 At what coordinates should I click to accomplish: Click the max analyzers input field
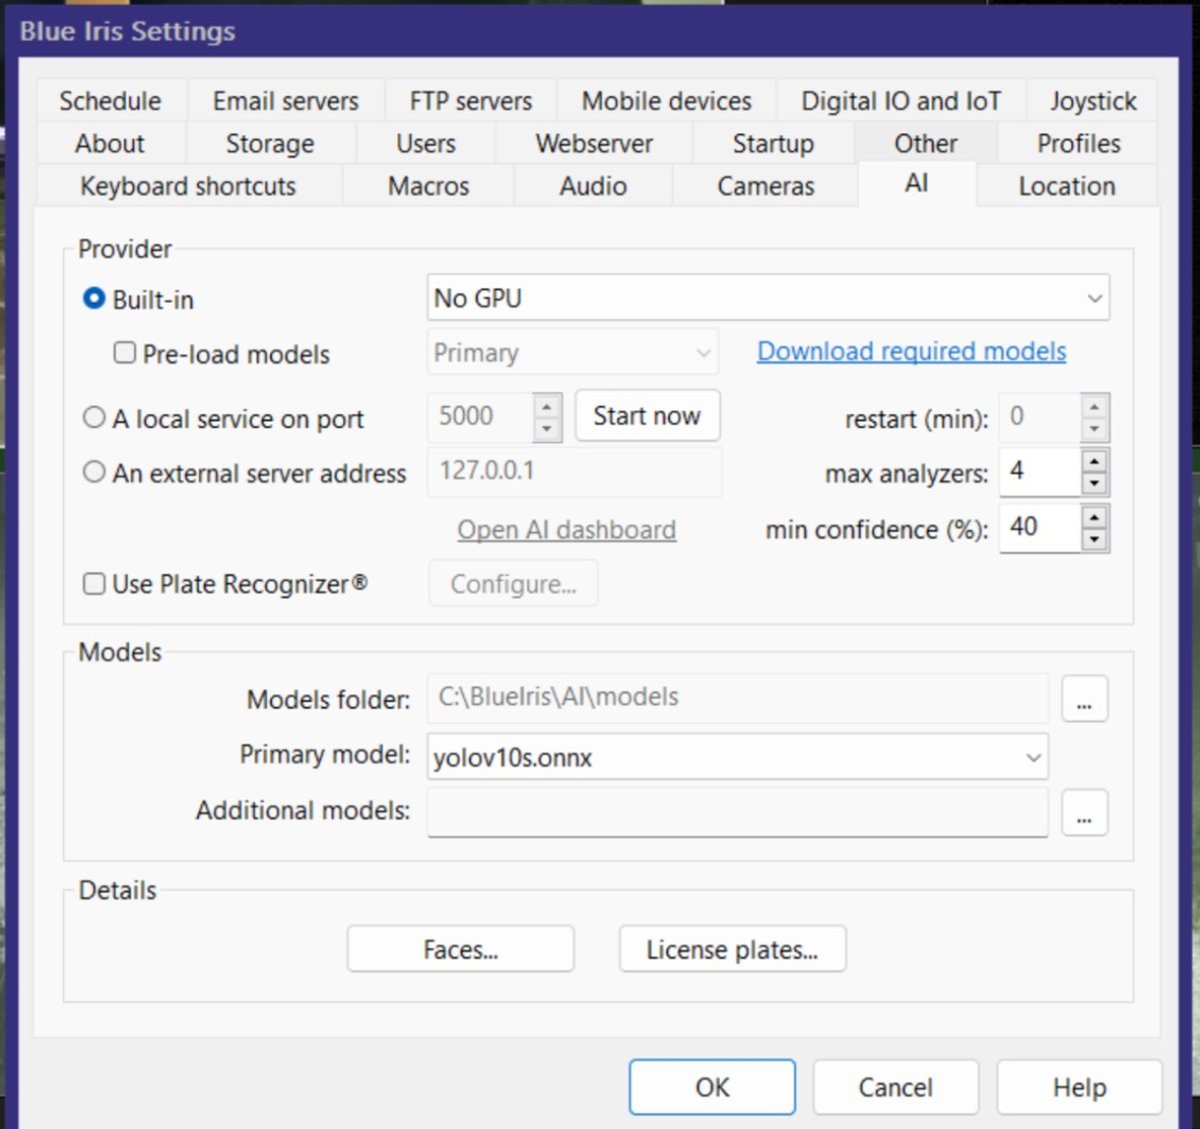(x=1040, y=472)
